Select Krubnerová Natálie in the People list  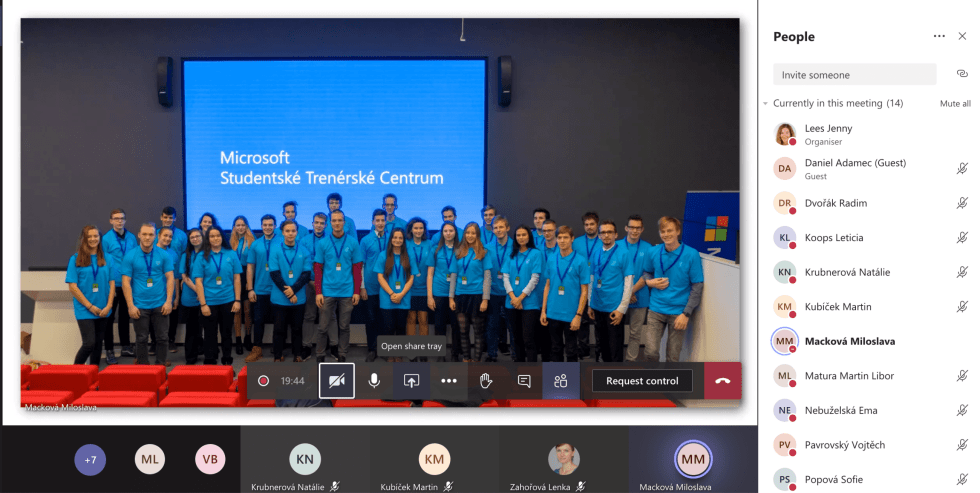(870, 272)
